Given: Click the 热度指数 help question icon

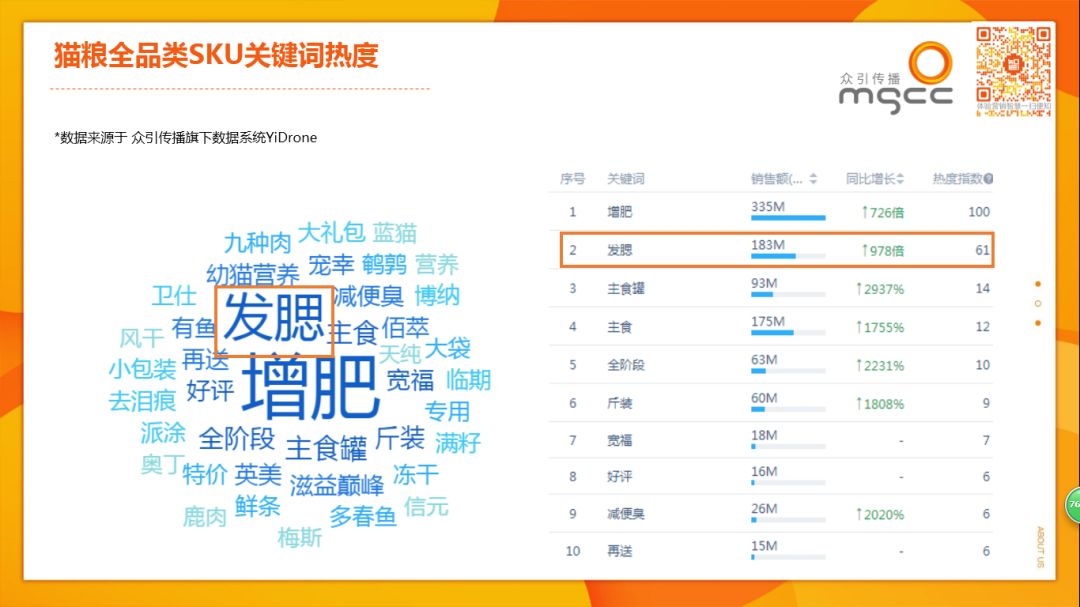Looking at the screenshot, I should 988,179.
